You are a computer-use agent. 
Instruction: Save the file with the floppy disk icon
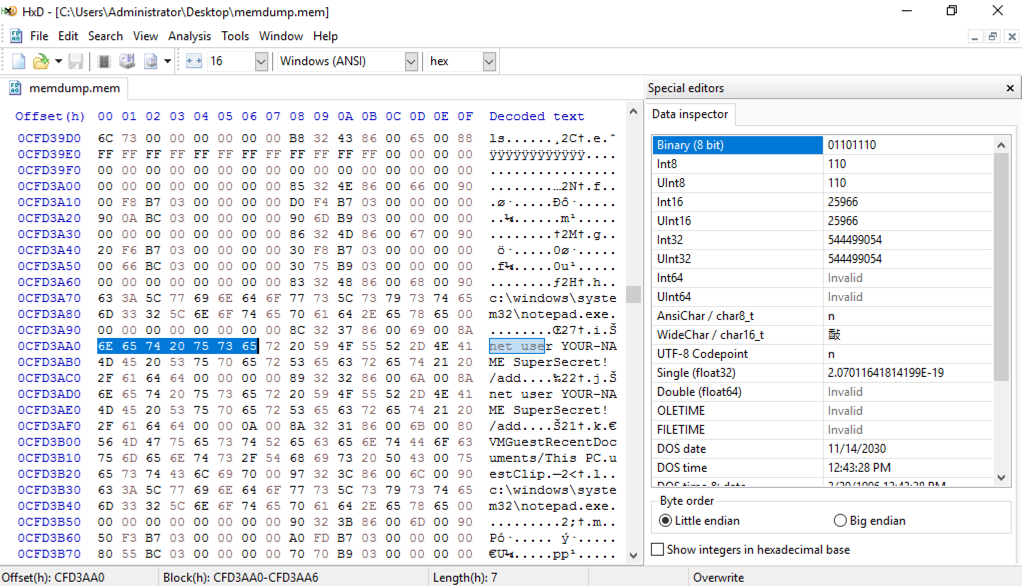tap(76, 61)
